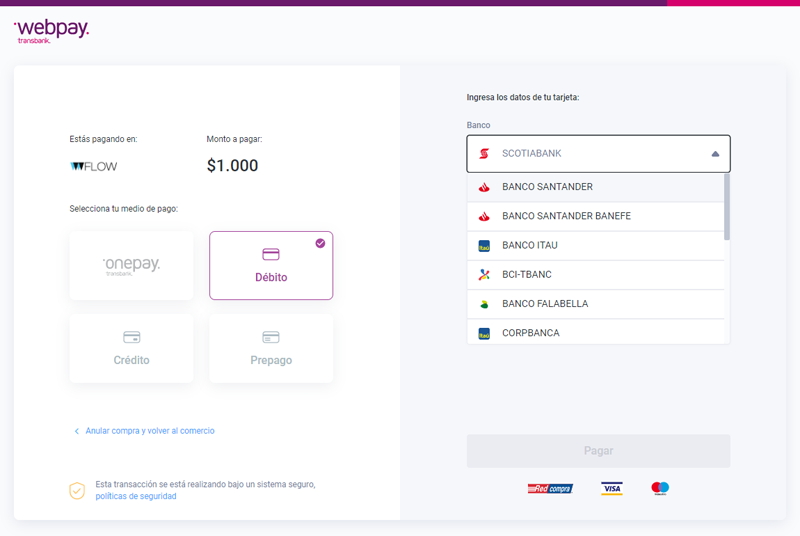Viewport: 800px width, 536px height.
Task: Click the Banco Falabella green icon
Action: [484, 304]
